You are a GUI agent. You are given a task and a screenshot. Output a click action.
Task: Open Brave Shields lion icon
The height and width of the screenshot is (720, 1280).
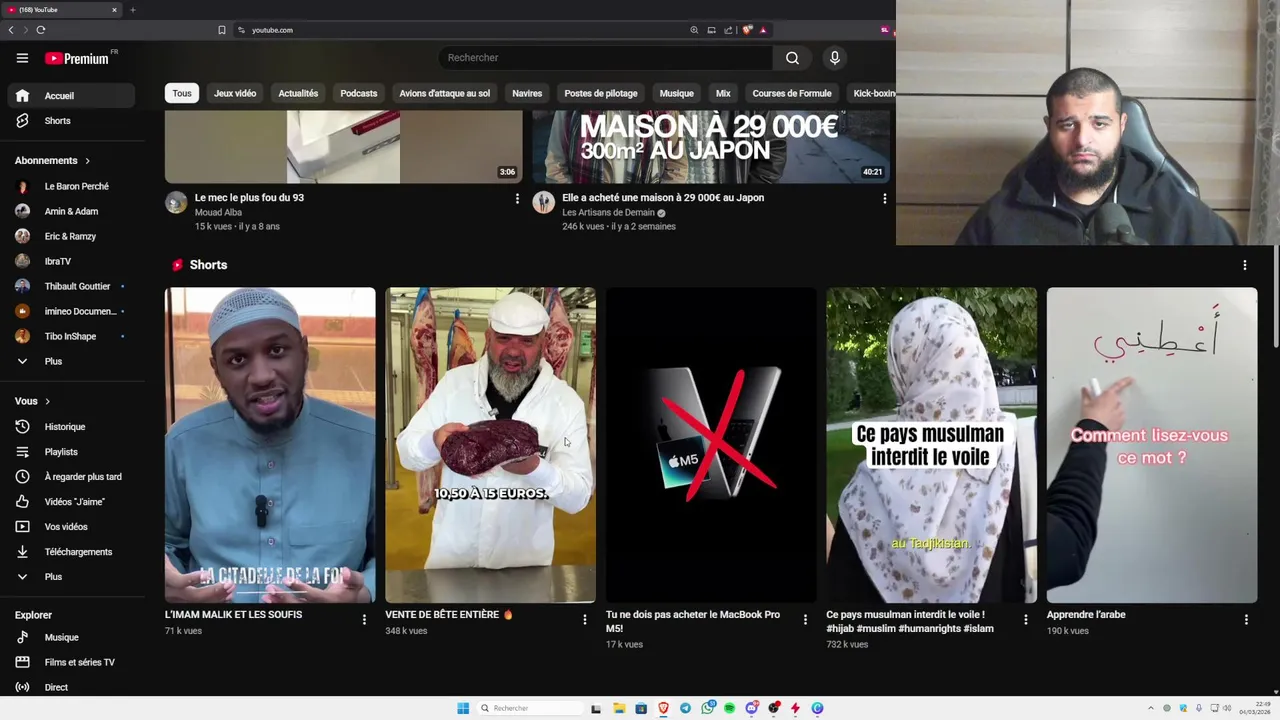pyautogui.click(x=746, y=30)
